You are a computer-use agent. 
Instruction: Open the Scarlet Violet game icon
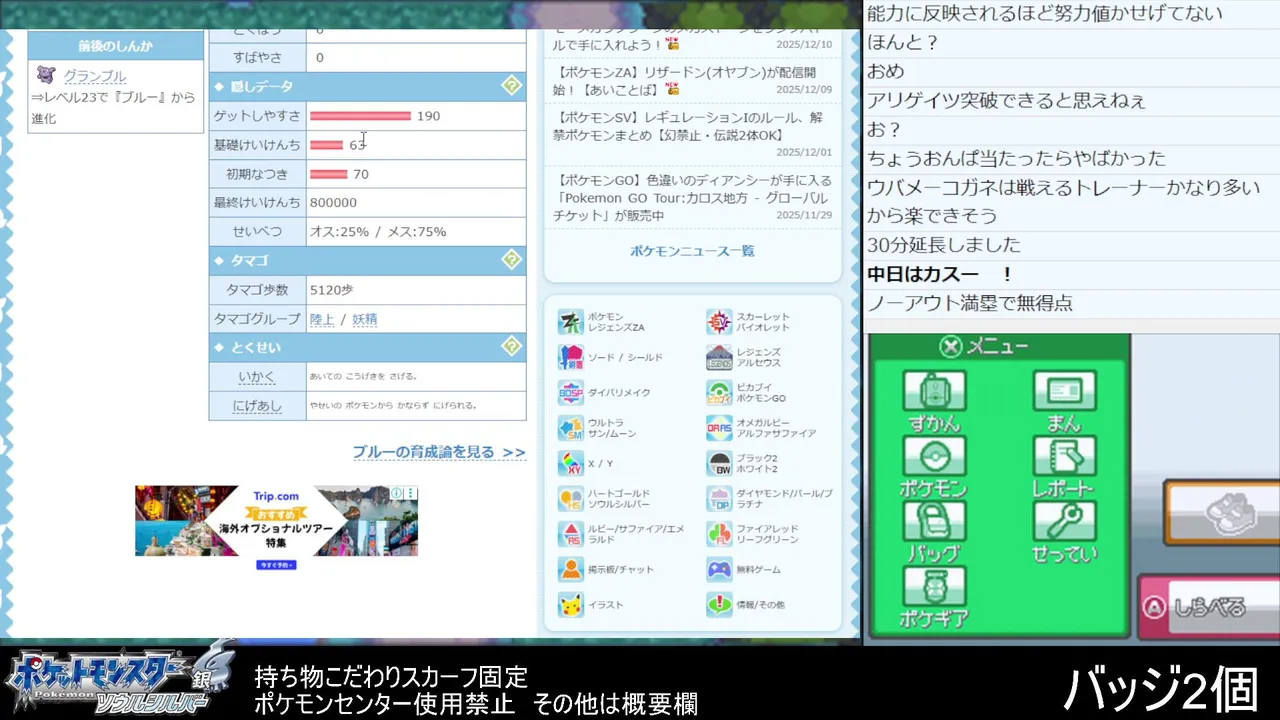719,322
